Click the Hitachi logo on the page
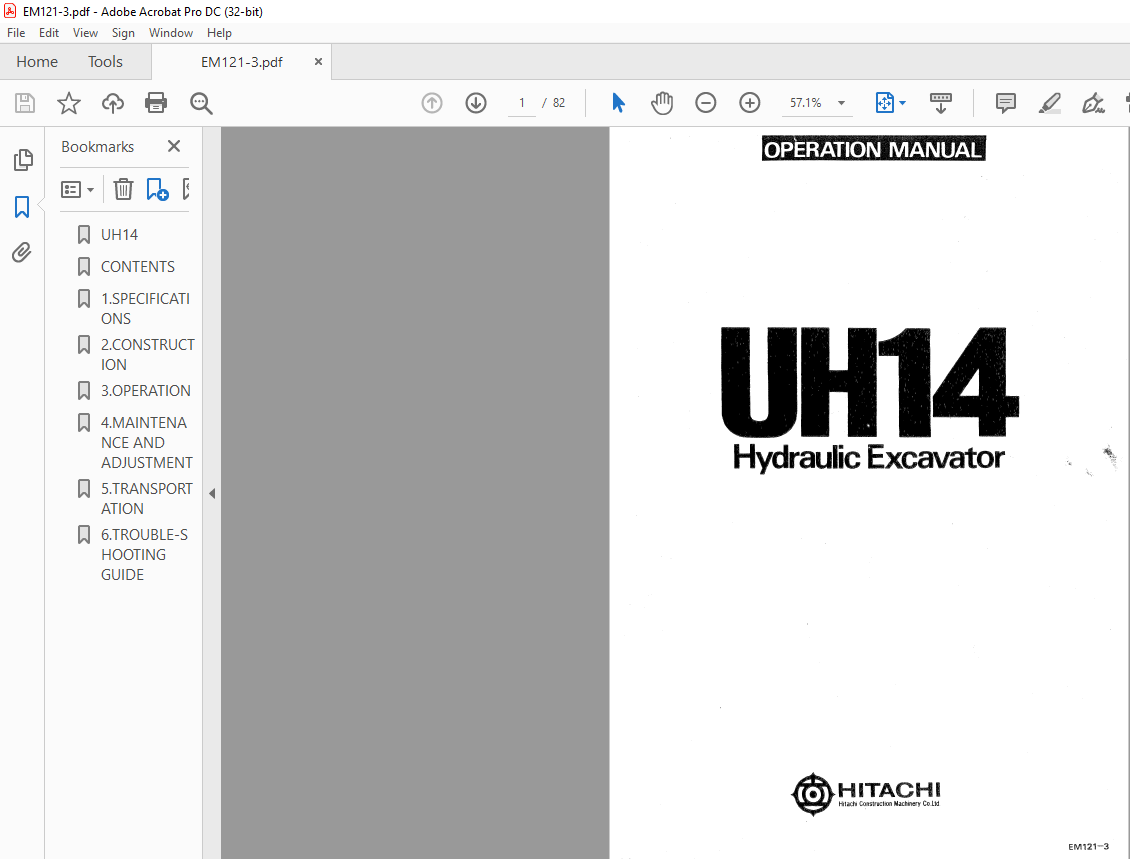Screen dimensions: 1130x859 click(866, 794)
